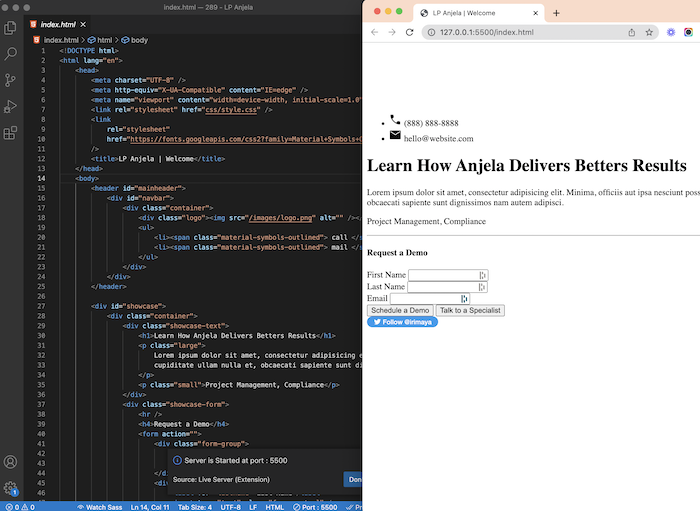Click Watch Sass in status bar
The height and width of the screenshot is (511, 700).
[100, 507]
